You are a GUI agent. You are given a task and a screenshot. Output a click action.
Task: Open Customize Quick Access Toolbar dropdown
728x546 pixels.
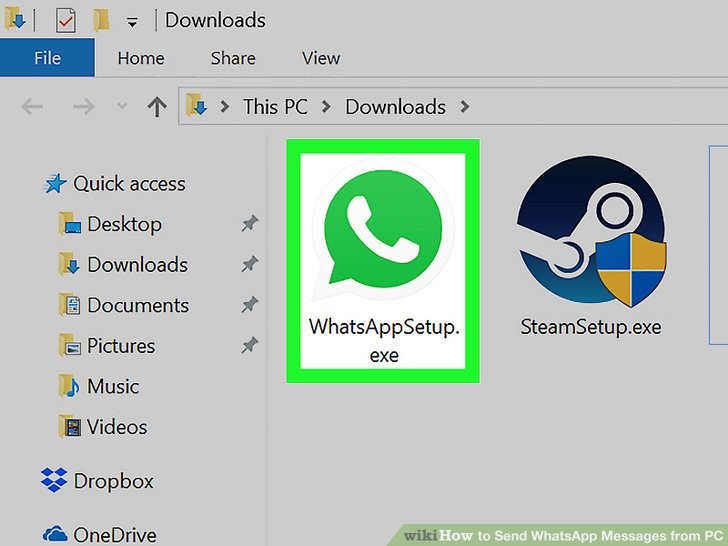(132, 22)
